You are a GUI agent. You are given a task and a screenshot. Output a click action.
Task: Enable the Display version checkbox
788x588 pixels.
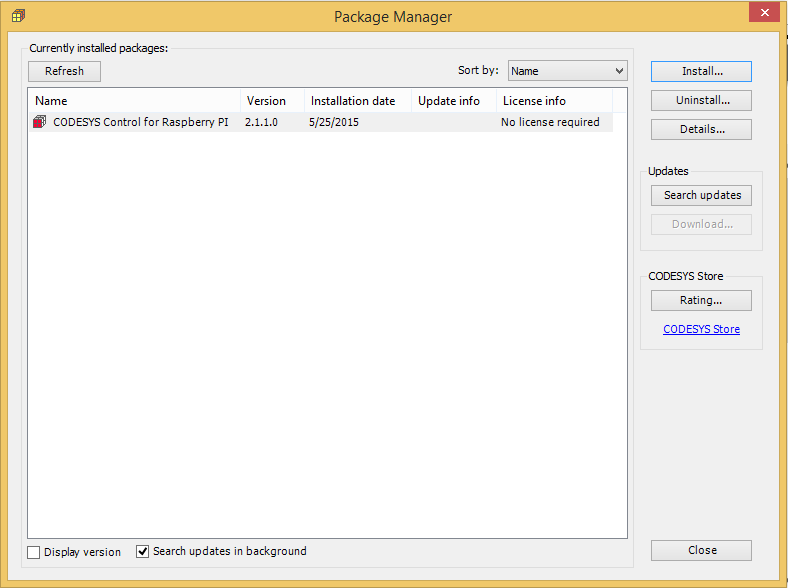click(x=34, y=552)
